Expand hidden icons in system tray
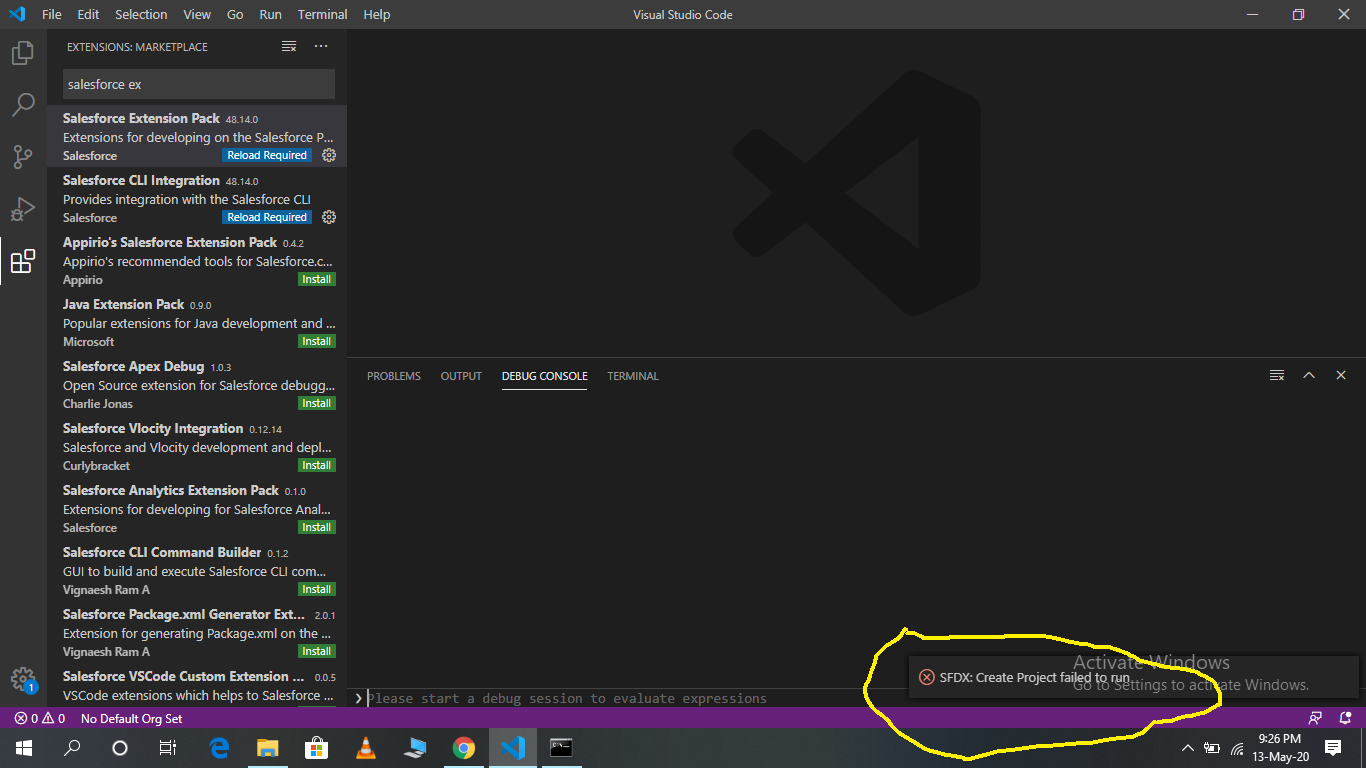Viewport: 1366px width, 768px height. [1186, 747]
